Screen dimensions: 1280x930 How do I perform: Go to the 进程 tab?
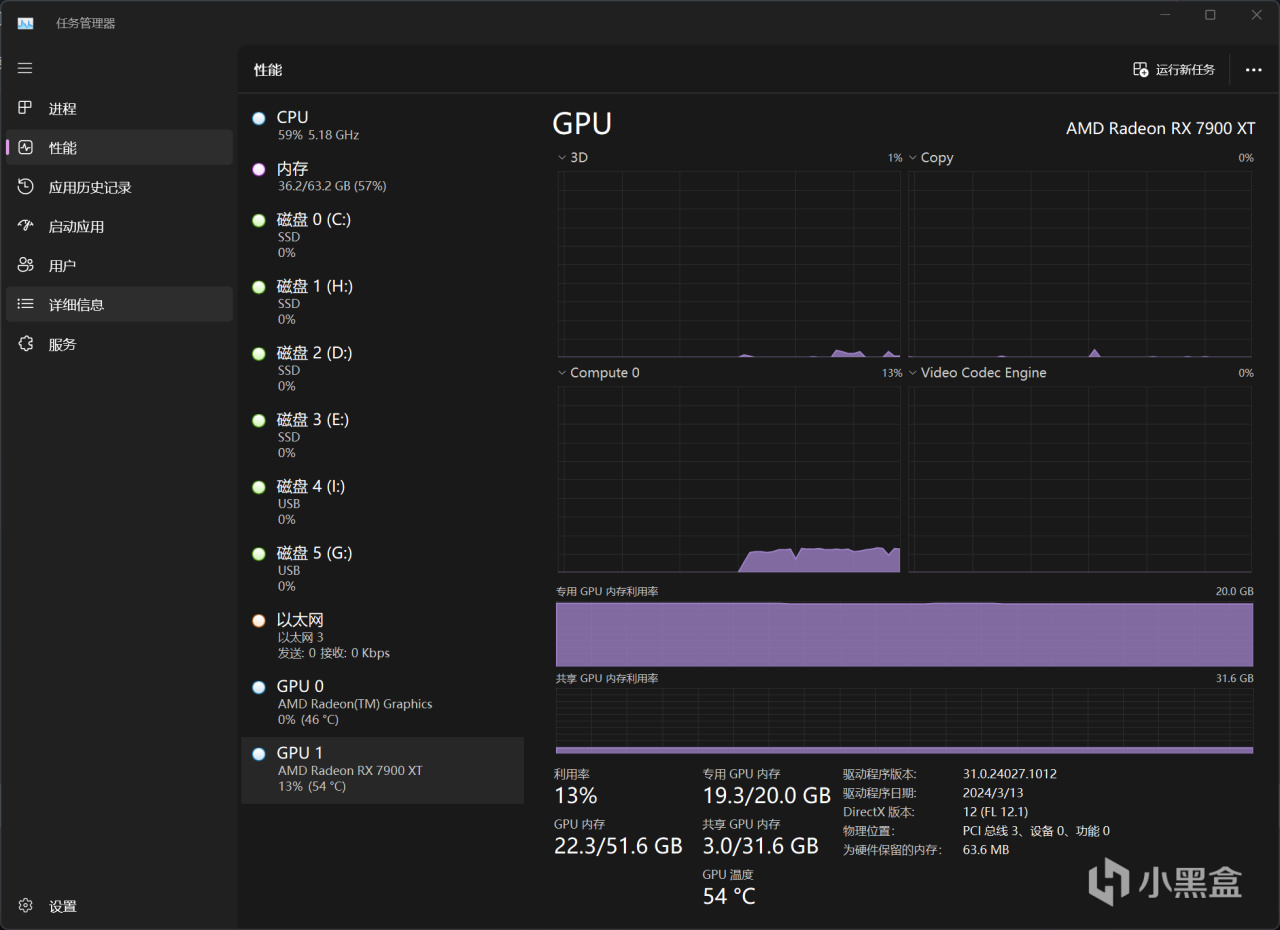tap(119, 108)
